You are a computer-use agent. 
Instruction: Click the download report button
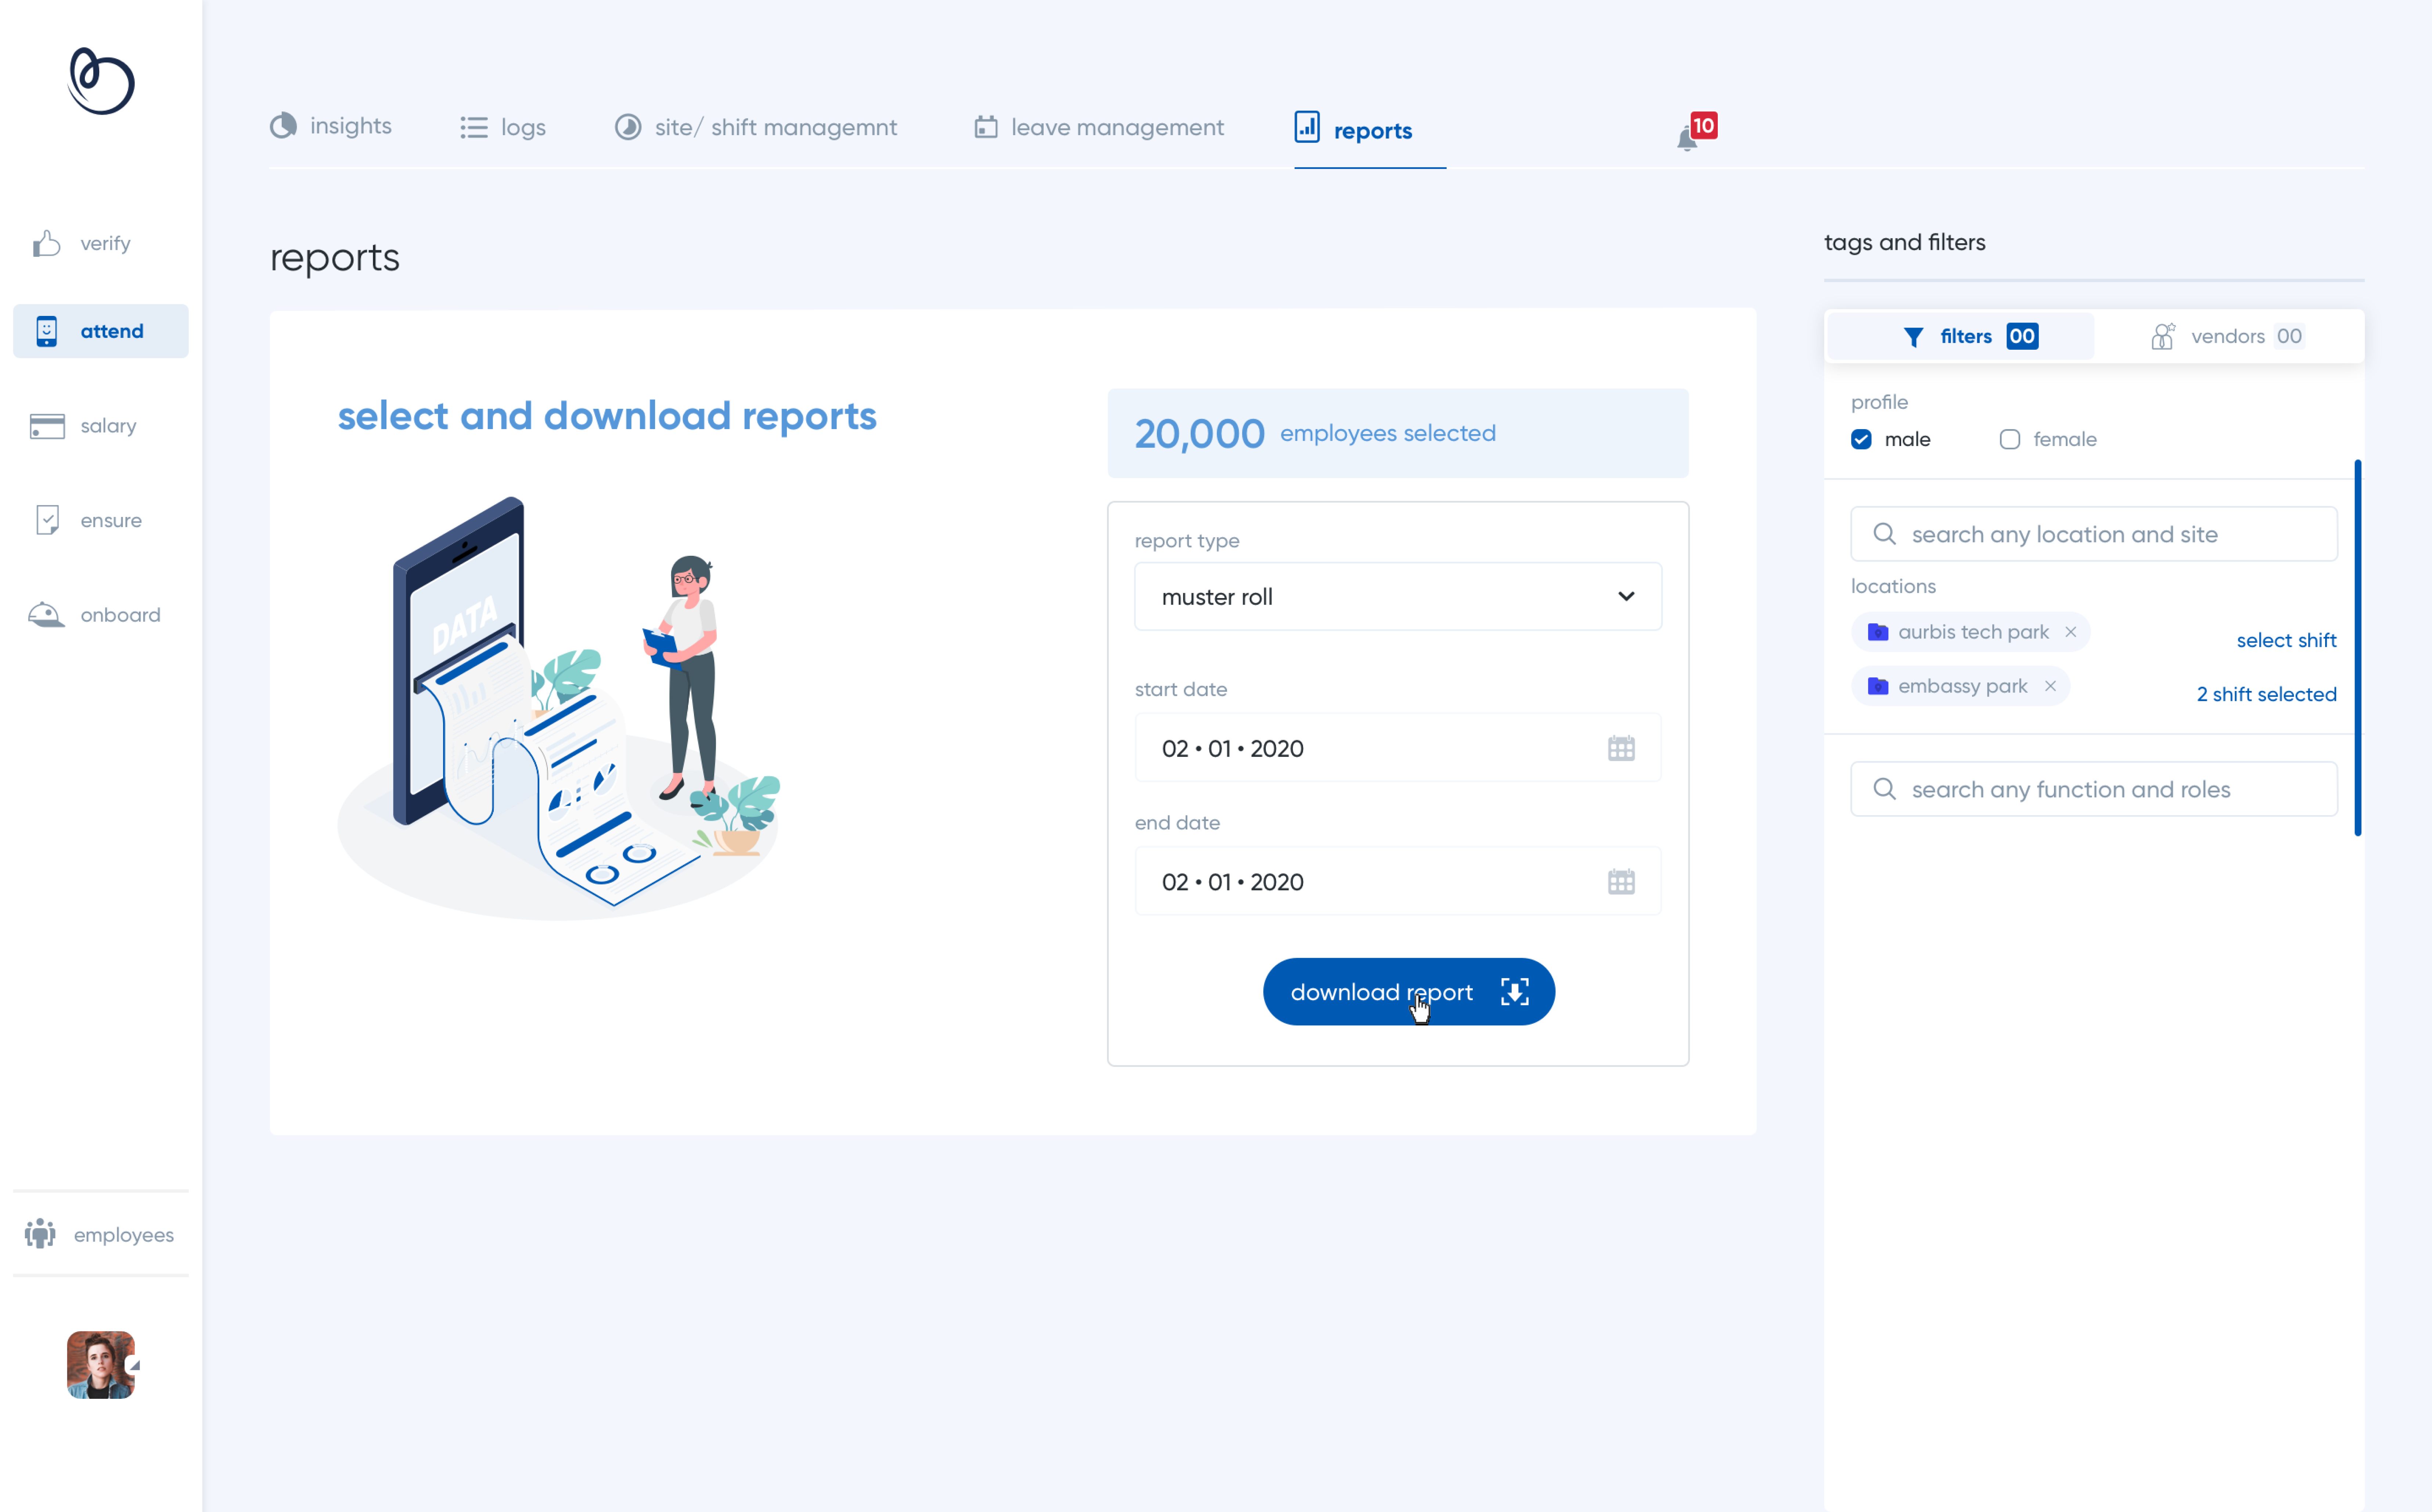(1408, 991)
